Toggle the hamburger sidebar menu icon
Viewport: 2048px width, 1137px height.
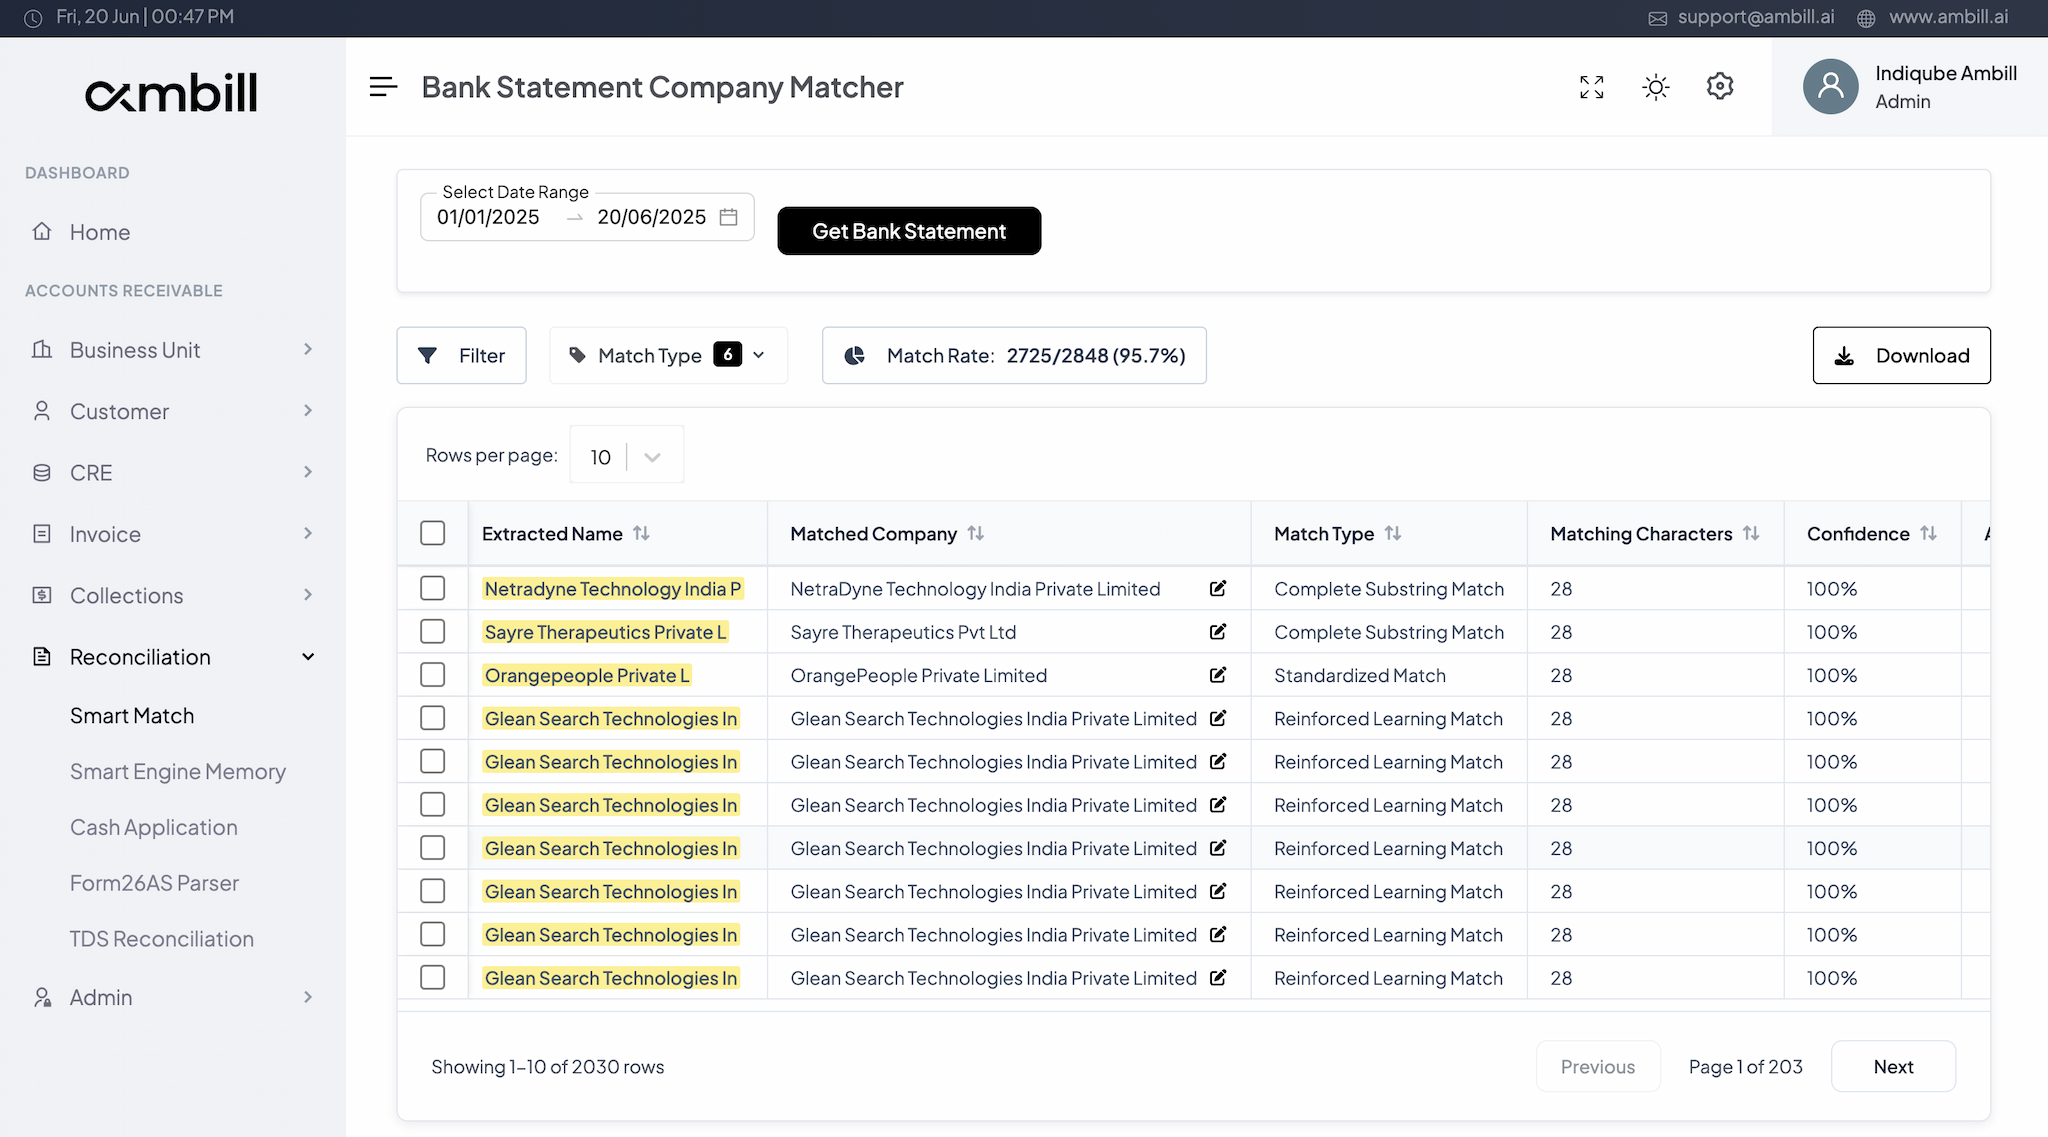pyautogui.click(x=383, y=87)
